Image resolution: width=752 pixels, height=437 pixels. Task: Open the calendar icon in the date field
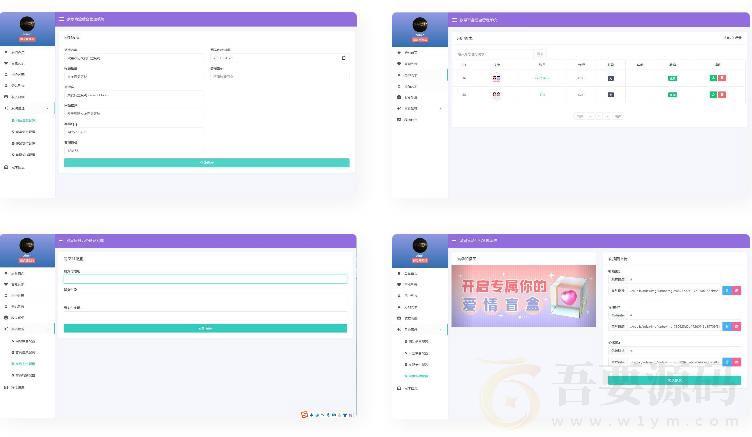pyautogui.click(x=343, y=58)
